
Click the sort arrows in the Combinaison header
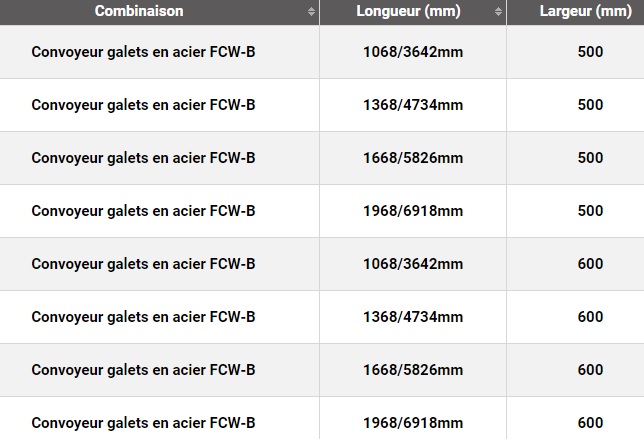[311, 11]
